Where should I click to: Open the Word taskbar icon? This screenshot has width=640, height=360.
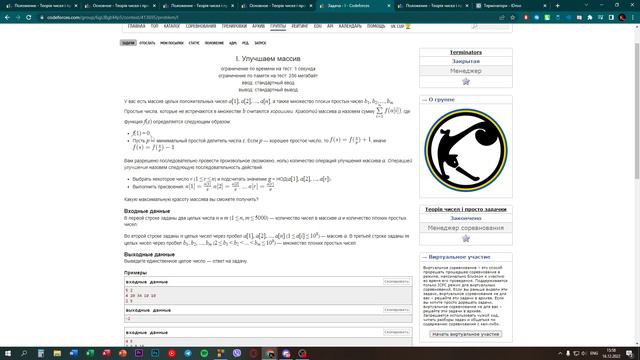point(73,353)
